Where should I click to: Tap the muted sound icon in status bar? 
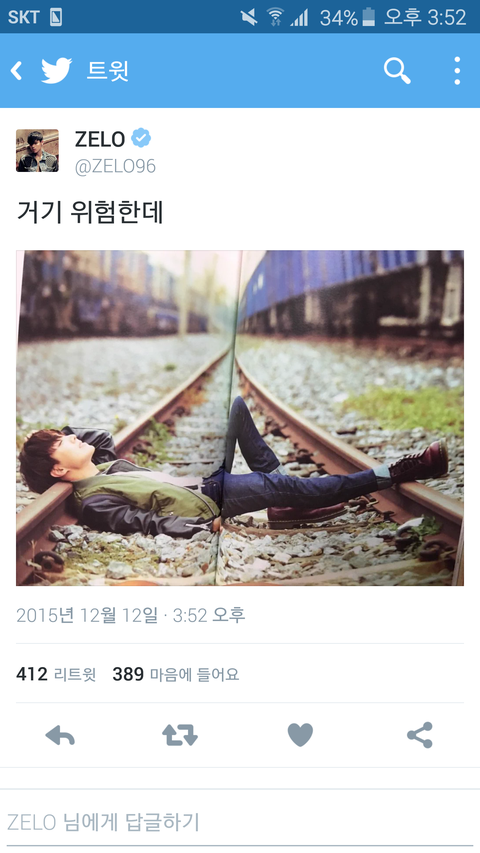[249, 17]
